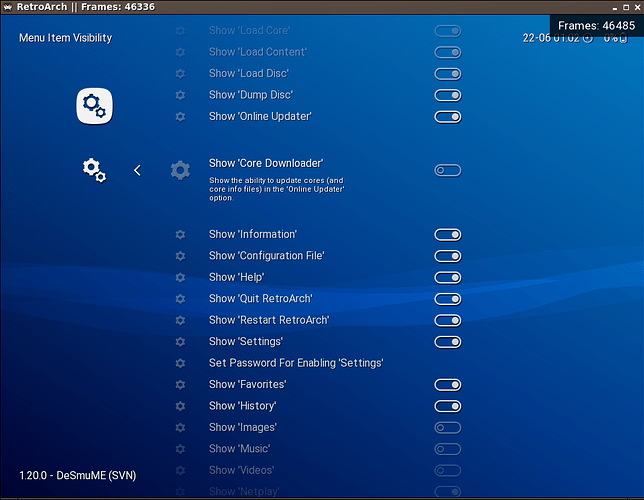Click the gear icon beside Show 'Favorites'

pyautogui.click(x=180, y=385)
